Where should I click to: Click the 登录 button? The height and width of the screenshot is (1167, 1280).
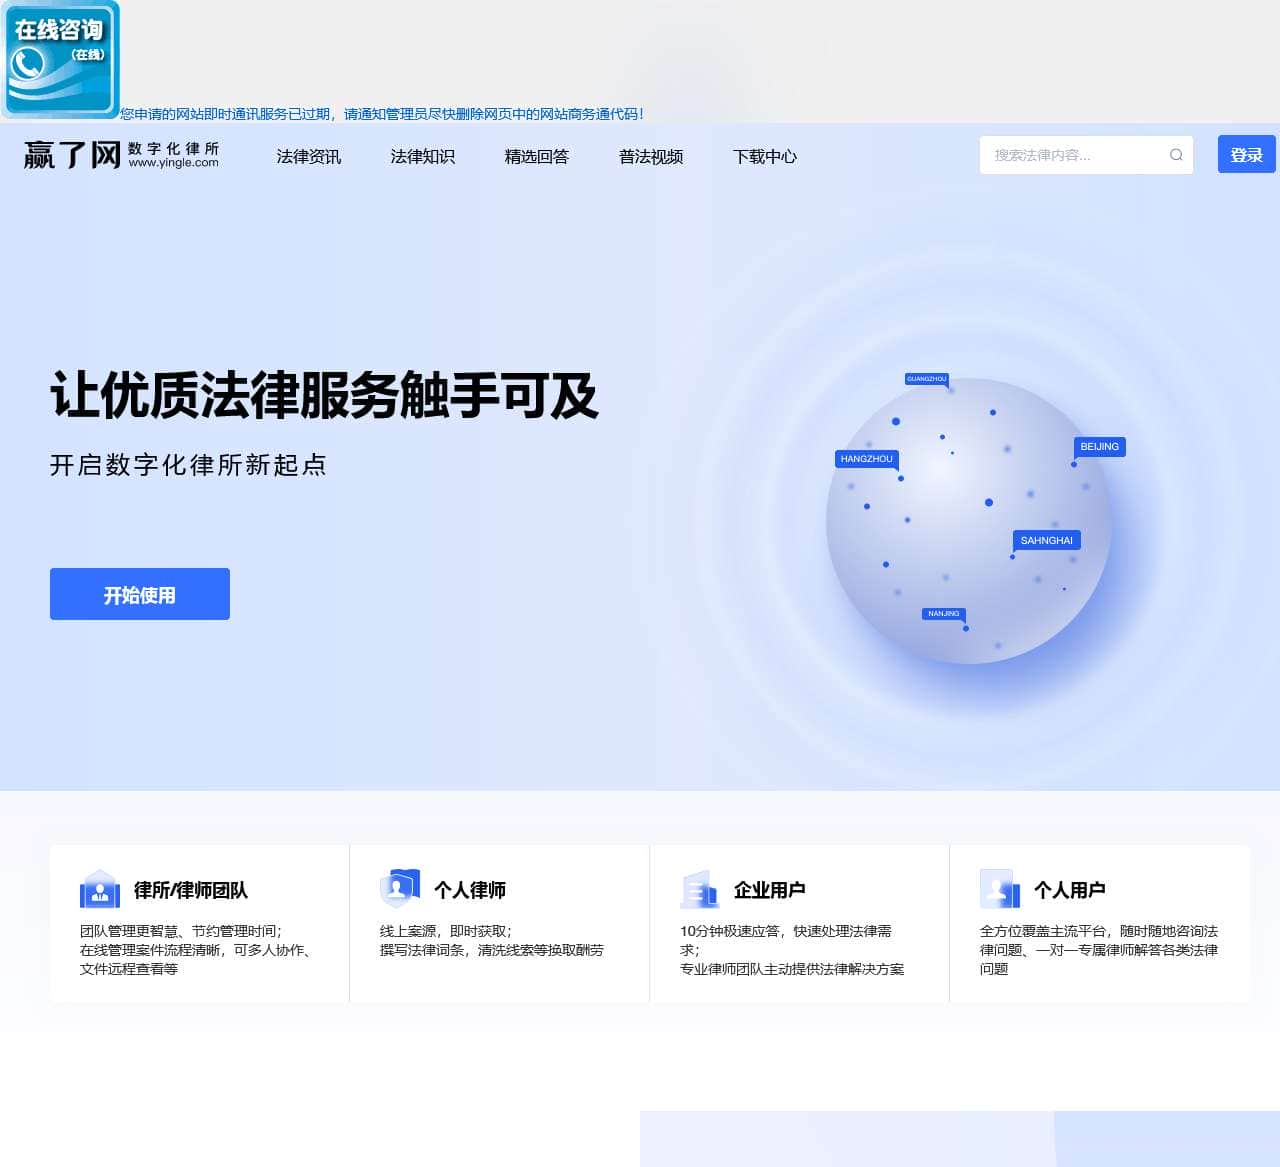1246,154
